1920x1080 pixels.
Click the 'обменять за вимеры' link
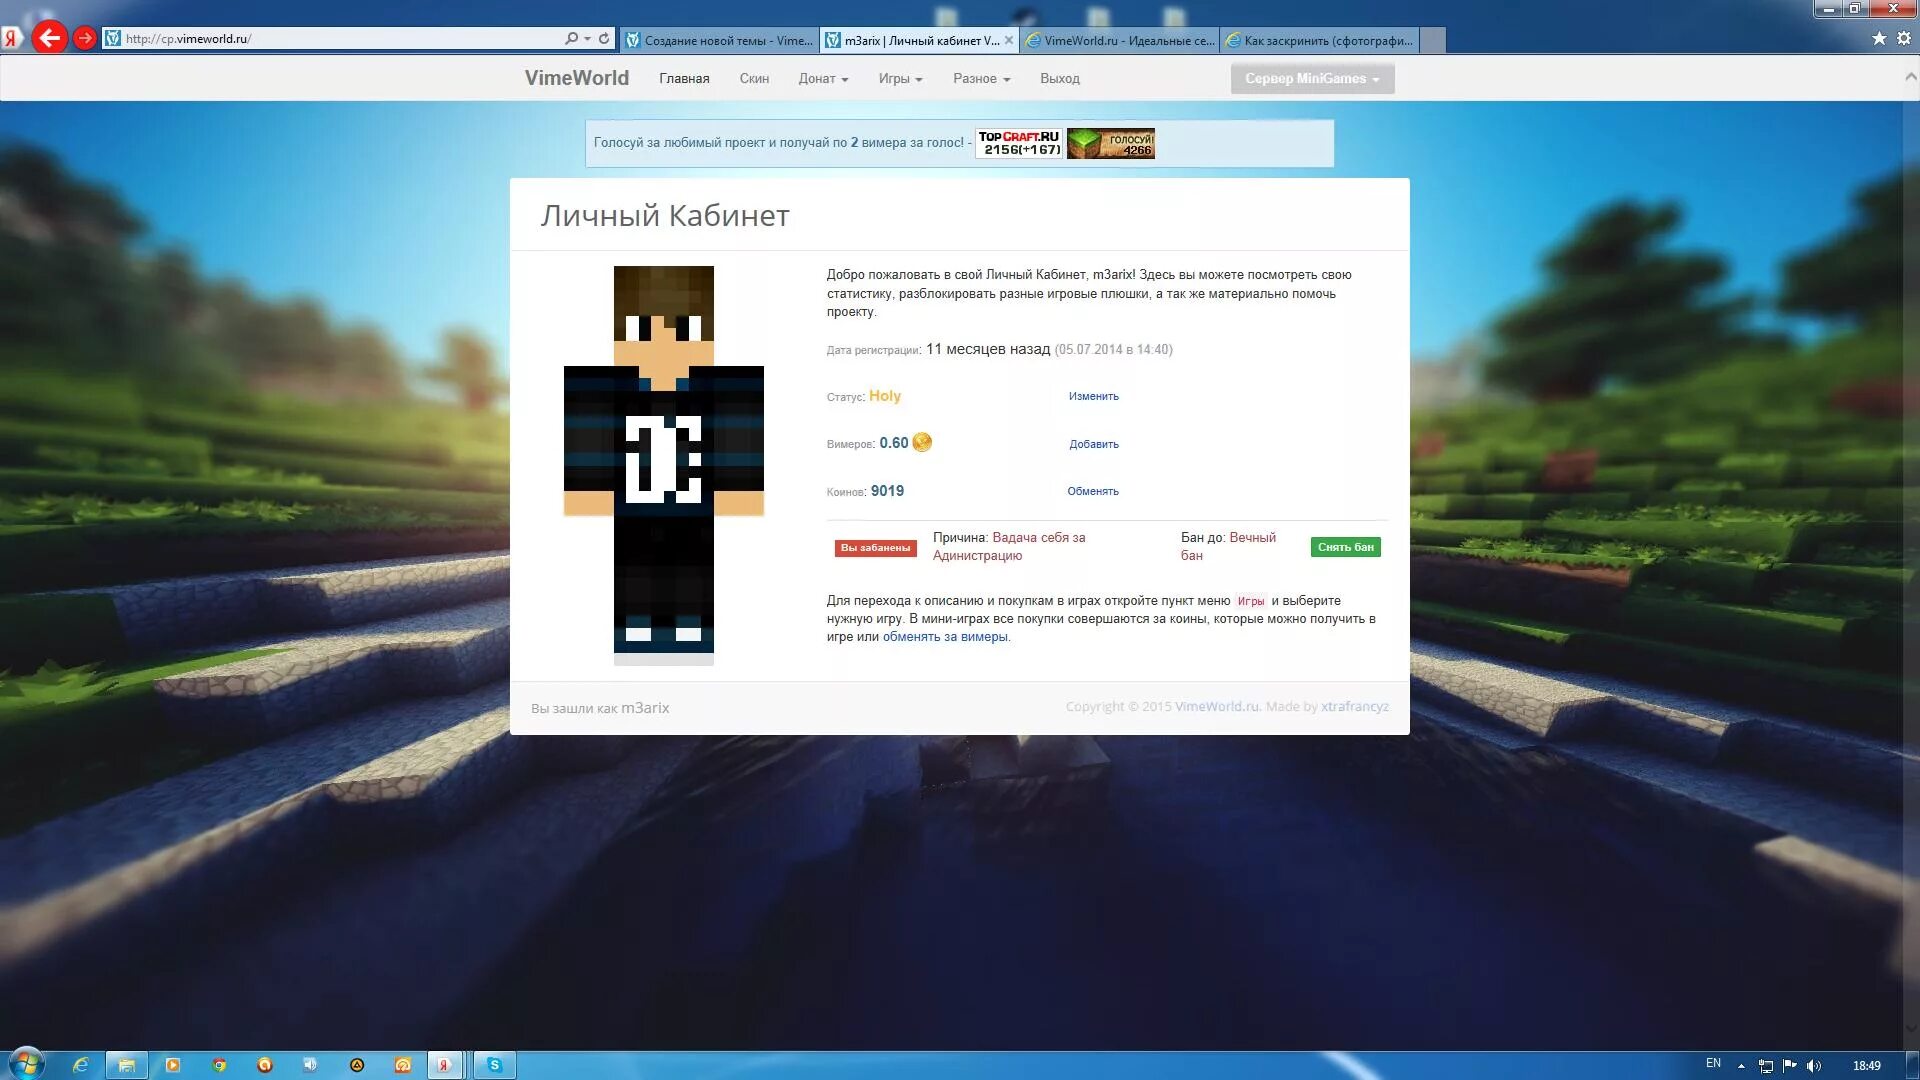click(x=945, y=637)
